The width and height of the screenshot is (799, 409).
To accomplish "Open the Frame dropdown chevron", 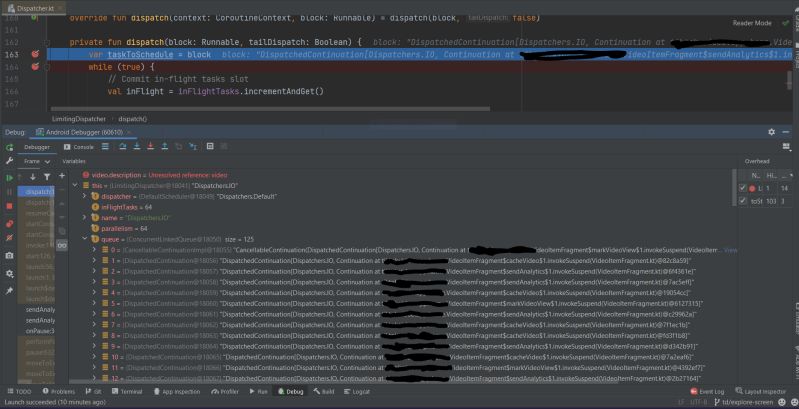I will click(47, 161).
